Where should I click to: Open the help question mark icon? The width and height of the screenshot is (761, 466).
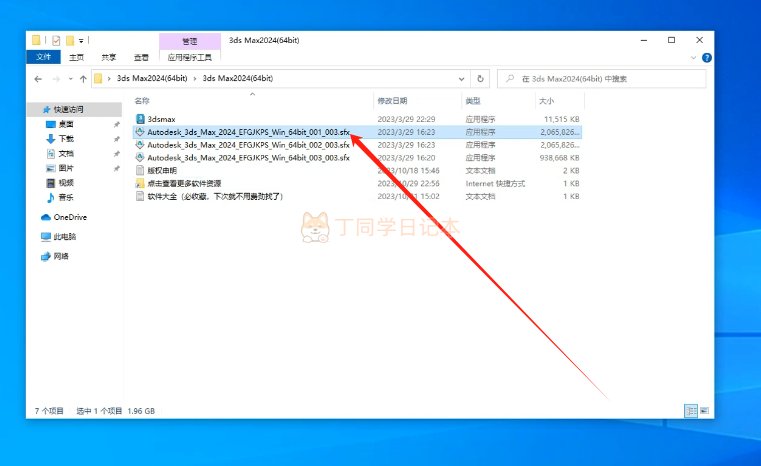(x=707, y=58)
